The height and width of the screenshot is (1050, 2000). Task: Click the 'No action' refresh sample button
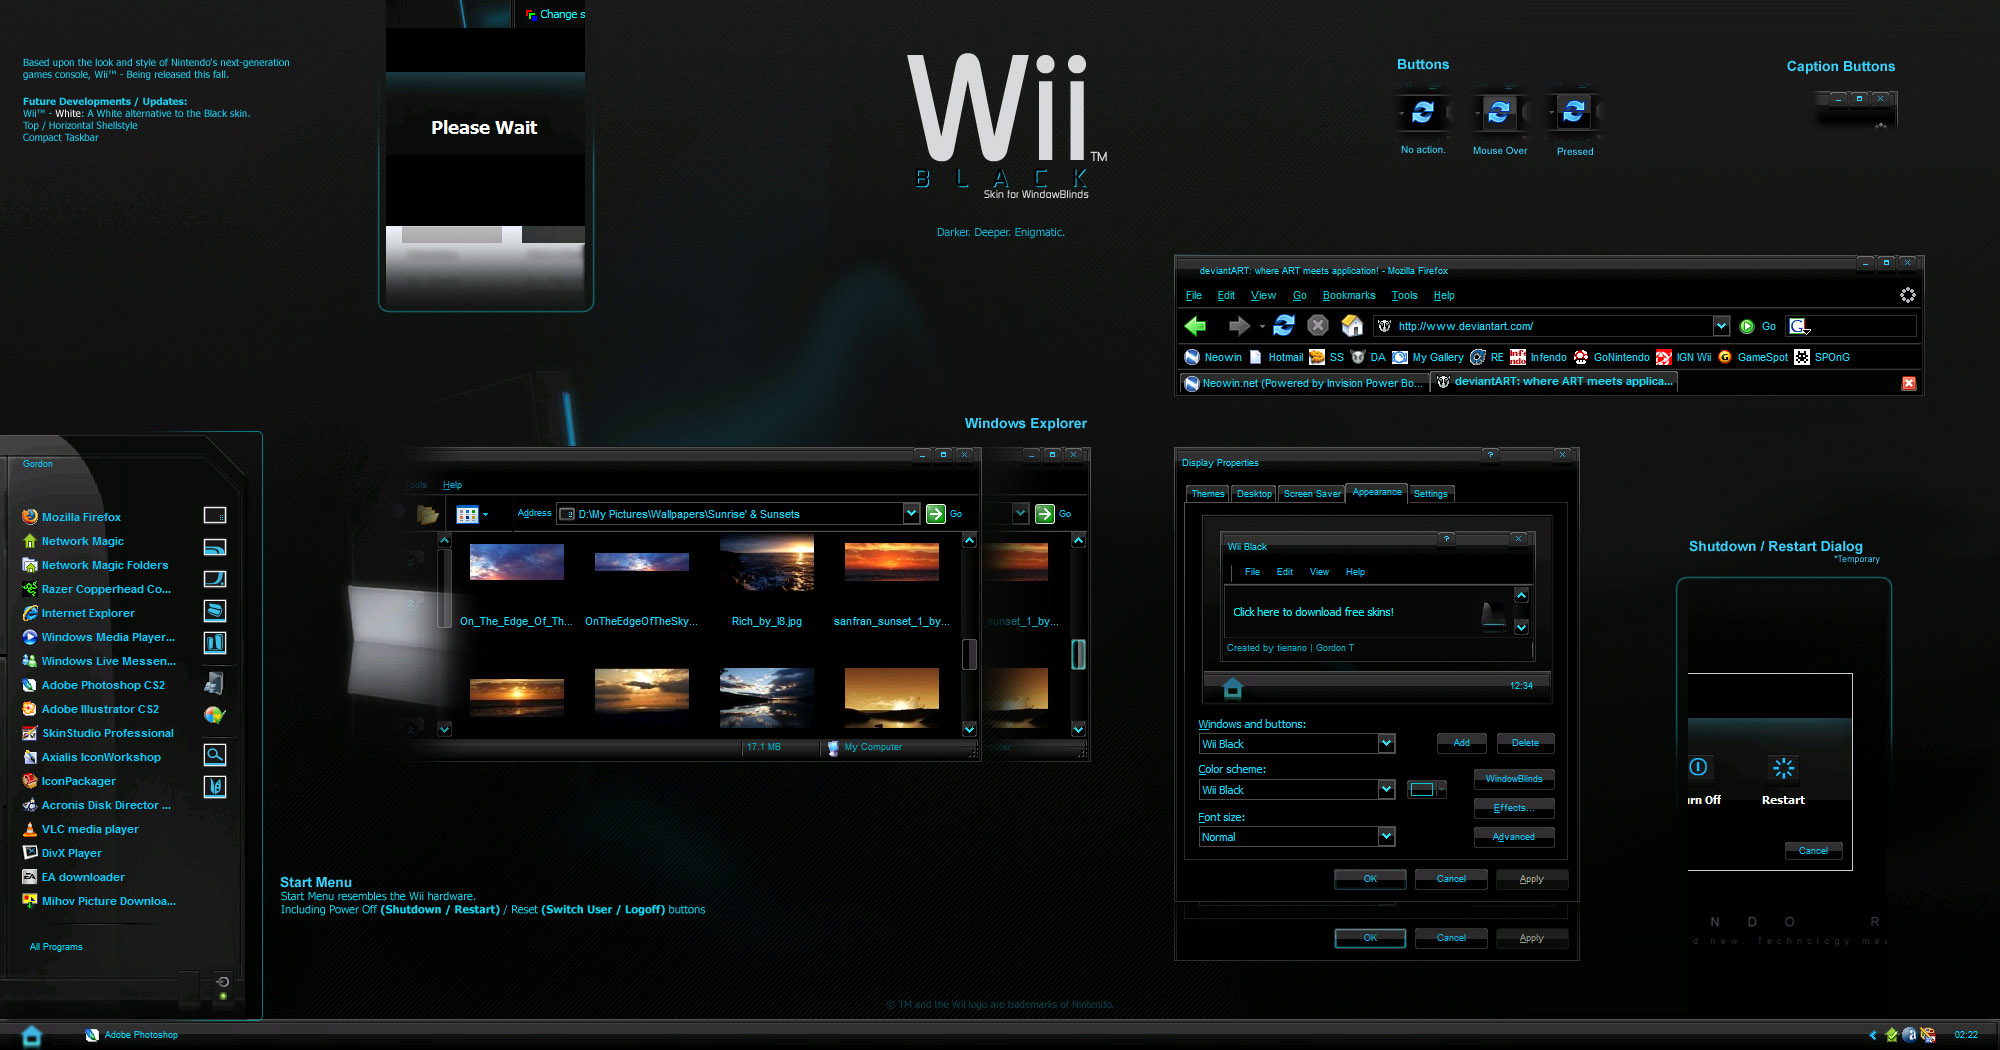click(1422, 112)
